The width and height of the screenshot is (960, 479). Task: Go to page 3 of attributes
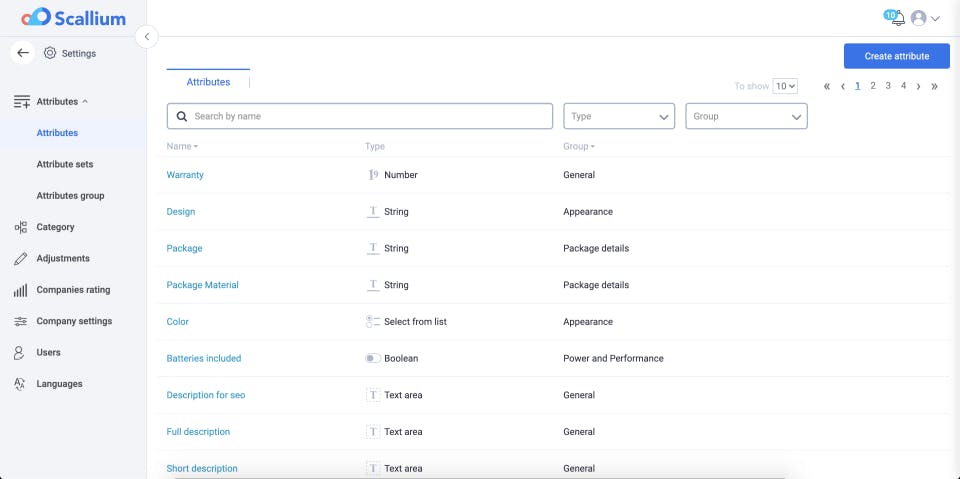[888, 86]
